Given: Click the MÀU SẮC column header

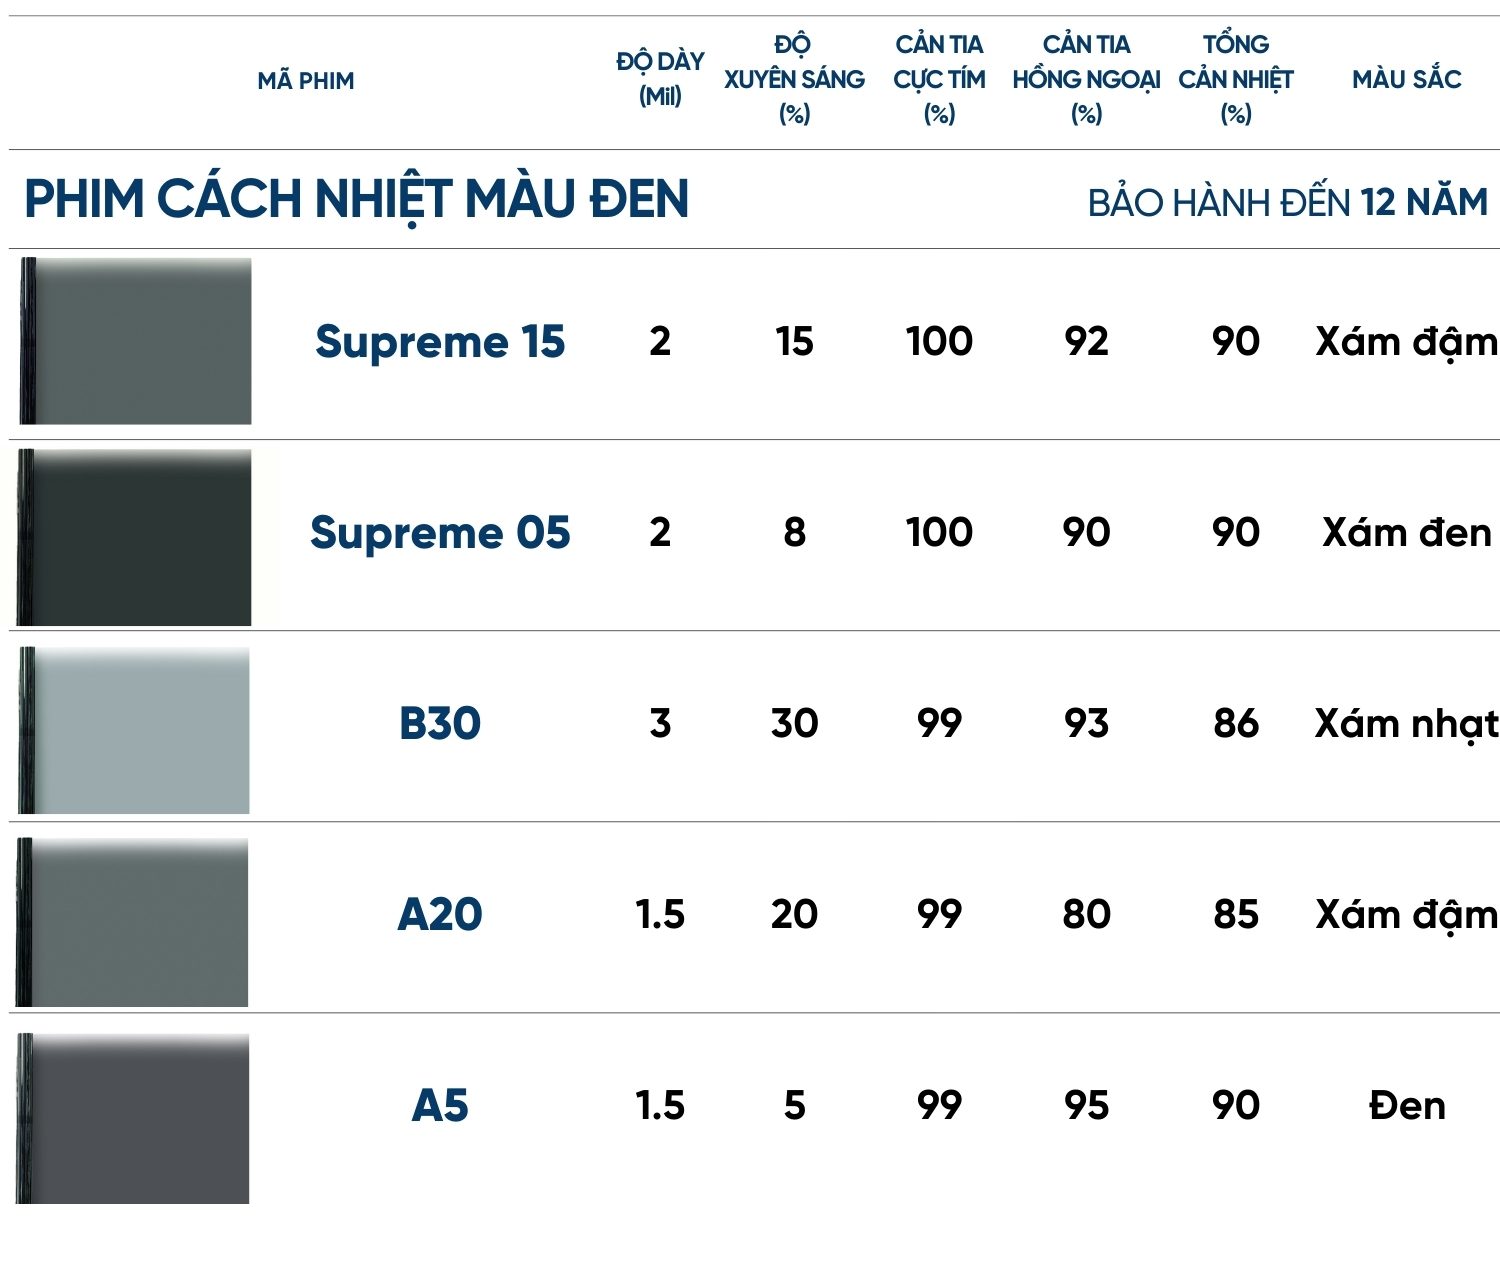Looking at the screenshot, I should coord(1407,79).
